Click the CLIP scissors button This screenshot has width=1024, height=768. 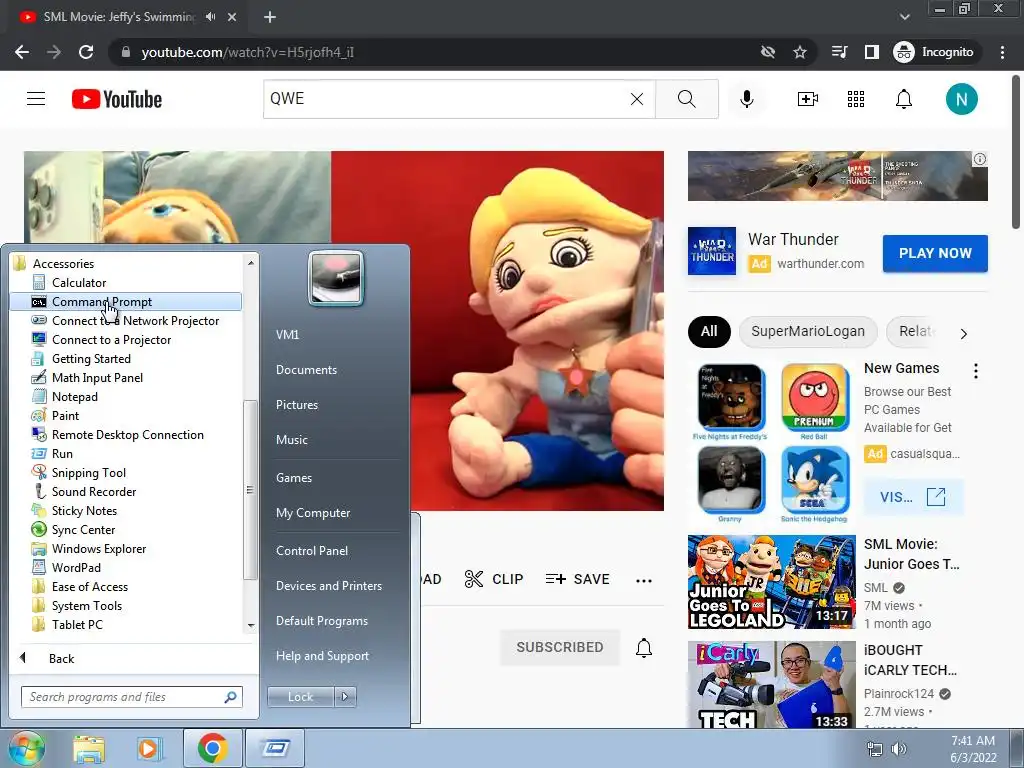pyautogui.click(x=494, y=579)
